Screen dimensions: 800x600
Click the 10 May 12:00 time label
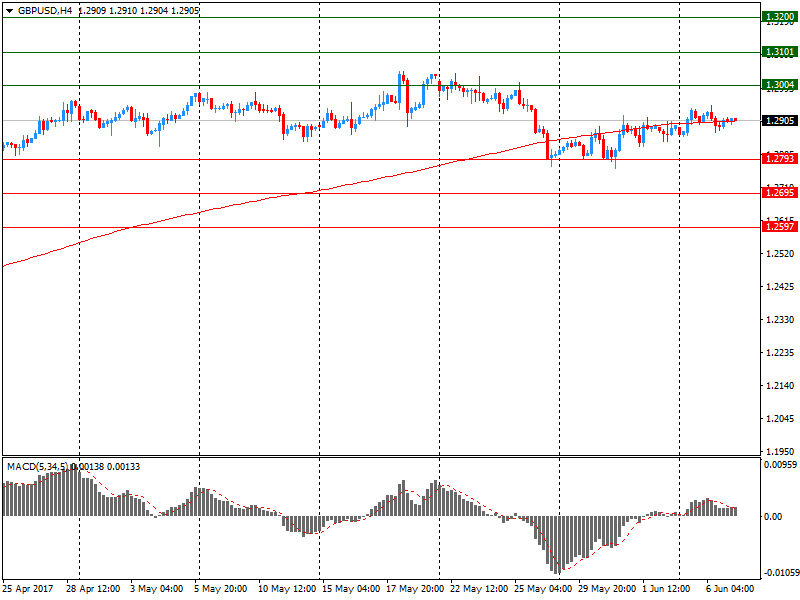pyautogui.click(x=287, y=589)
